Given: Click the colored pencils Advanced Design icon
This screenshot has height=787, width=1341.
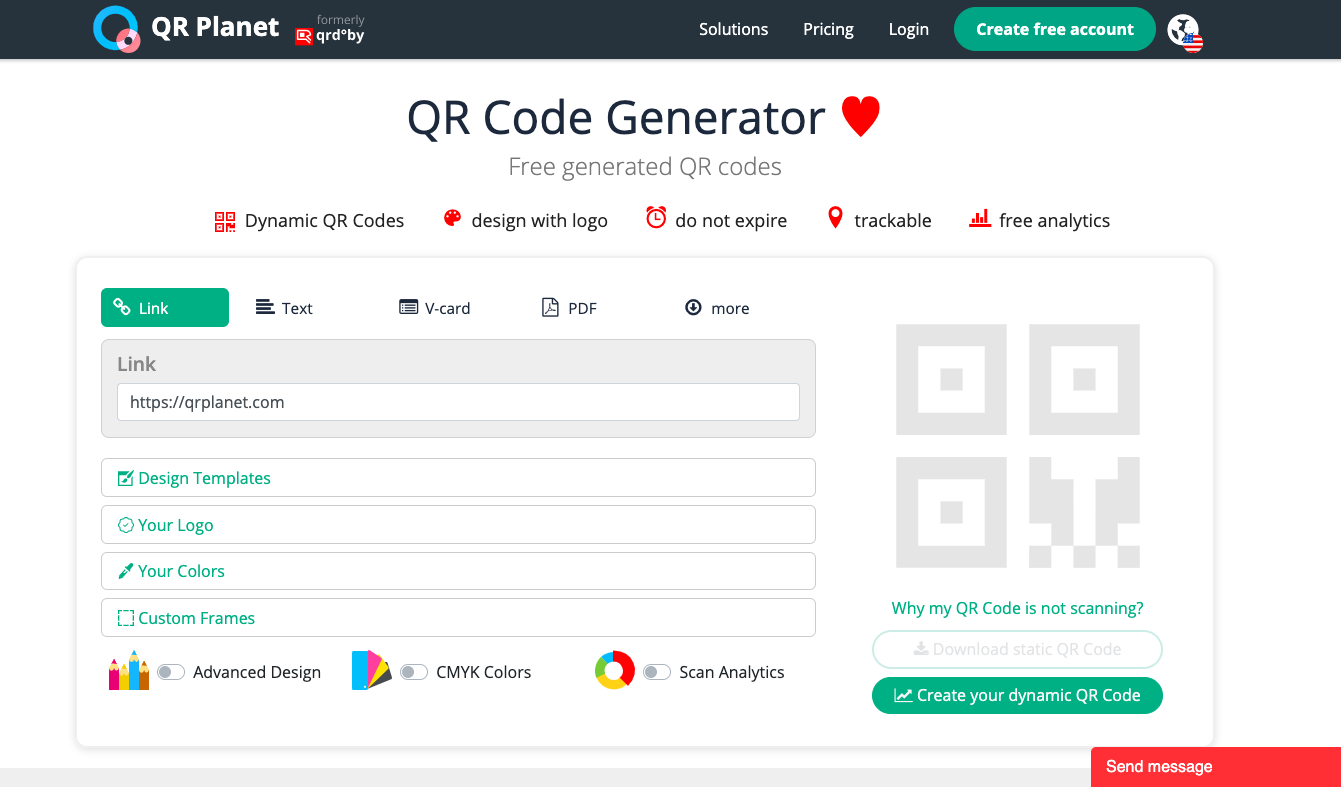Looking at the screenshot, I should [129, 671].
